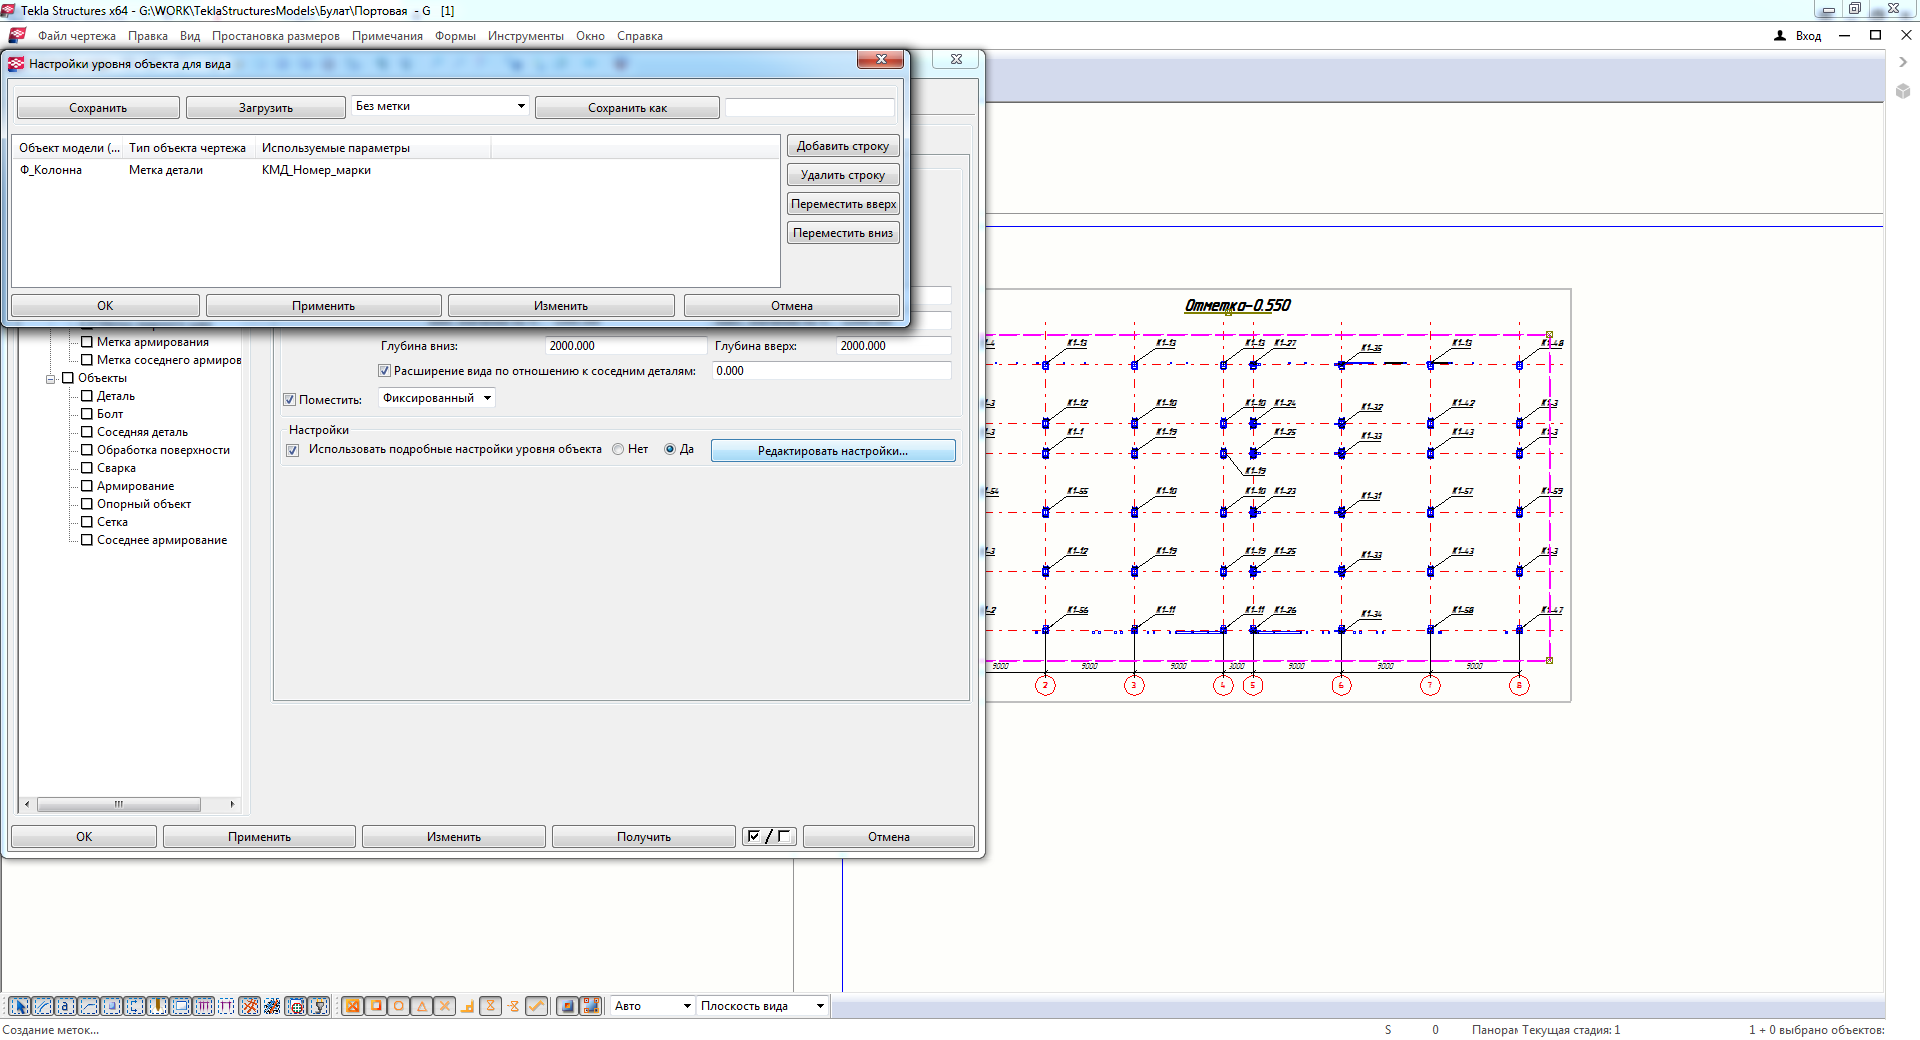Viewport: 1920px width, 1040px height.
Task: Open the Простановка размеров menu
Action: pos(275,36)
